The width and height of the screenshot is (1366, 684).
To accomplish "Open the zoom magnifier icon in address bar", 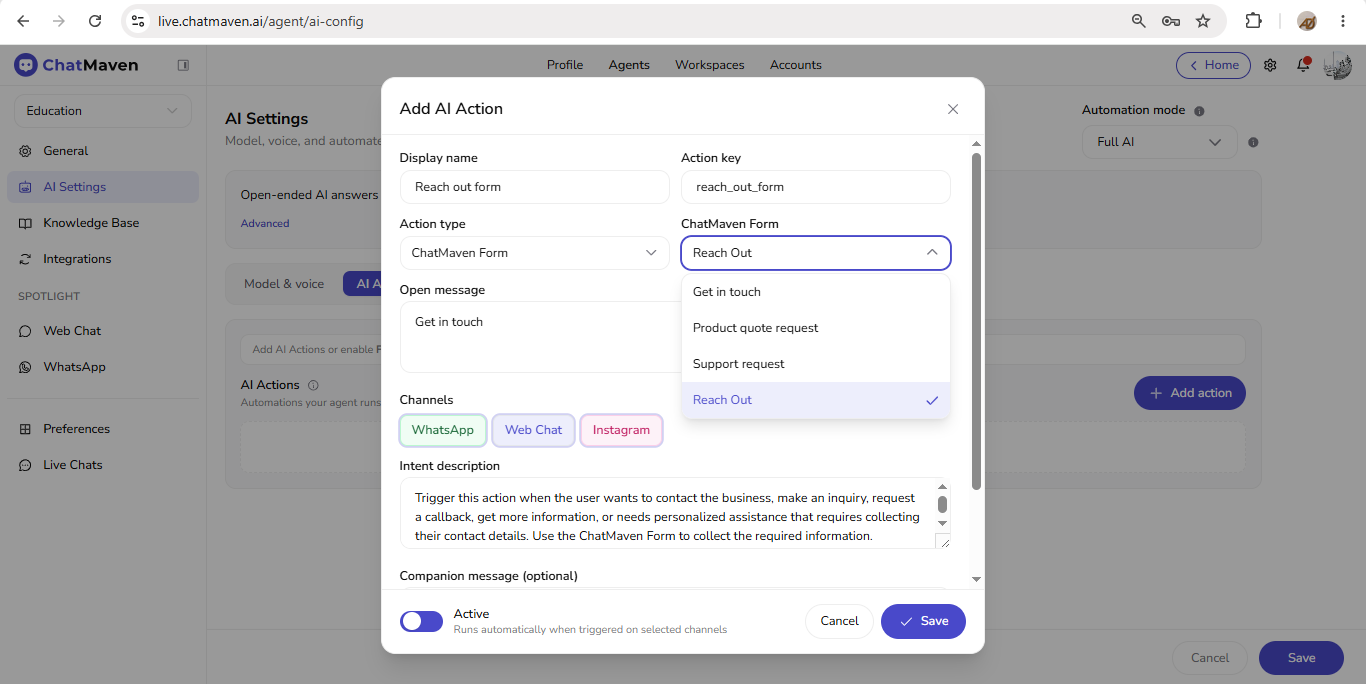I will pyautogui.click(x=1139, y=21).
